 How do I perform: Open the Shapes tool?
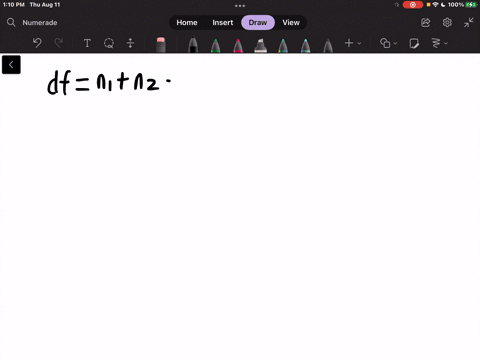385,43
